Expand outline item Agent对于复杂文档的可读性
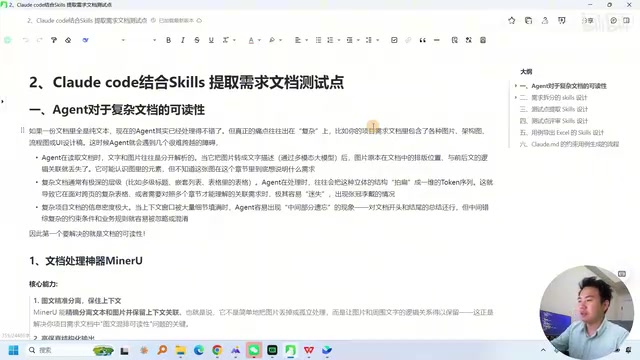640x360 pixels. click(516, 86)
